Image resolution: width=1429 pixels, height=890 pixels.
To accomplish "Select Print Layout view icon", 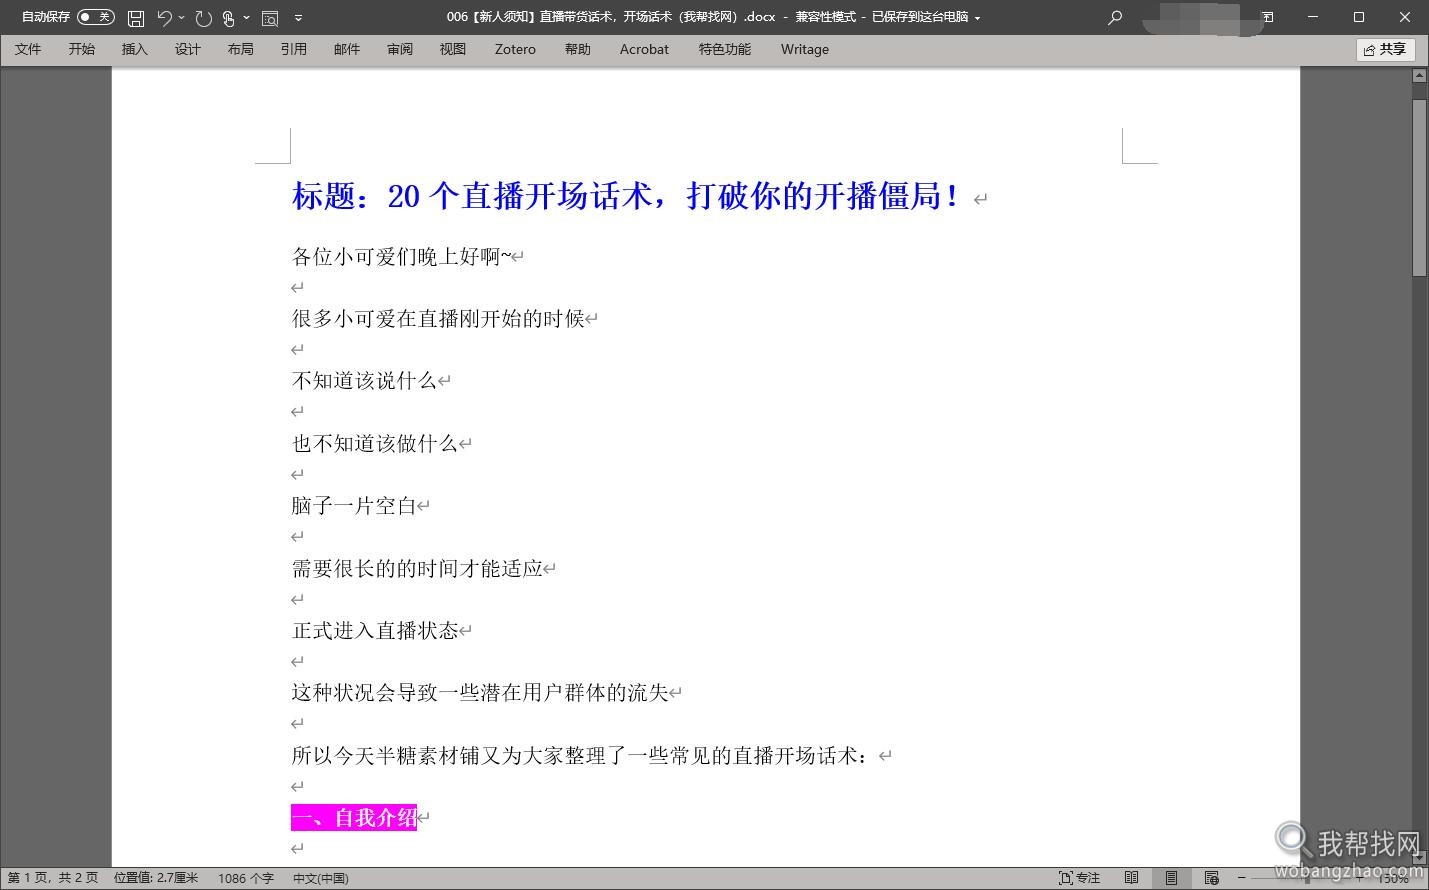I will coord(1171,878).
